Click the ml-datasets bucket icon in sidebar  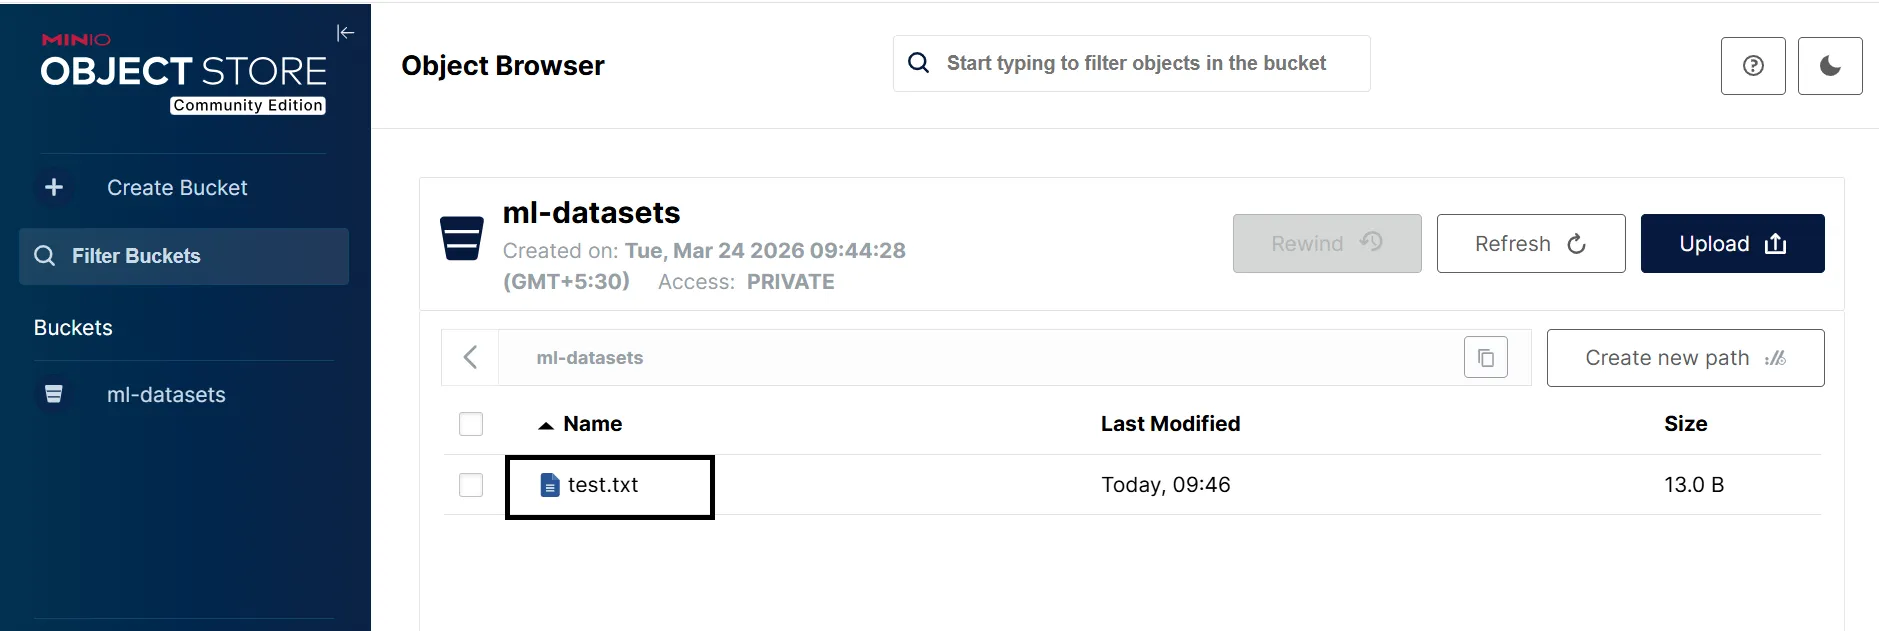coord(54,394)
